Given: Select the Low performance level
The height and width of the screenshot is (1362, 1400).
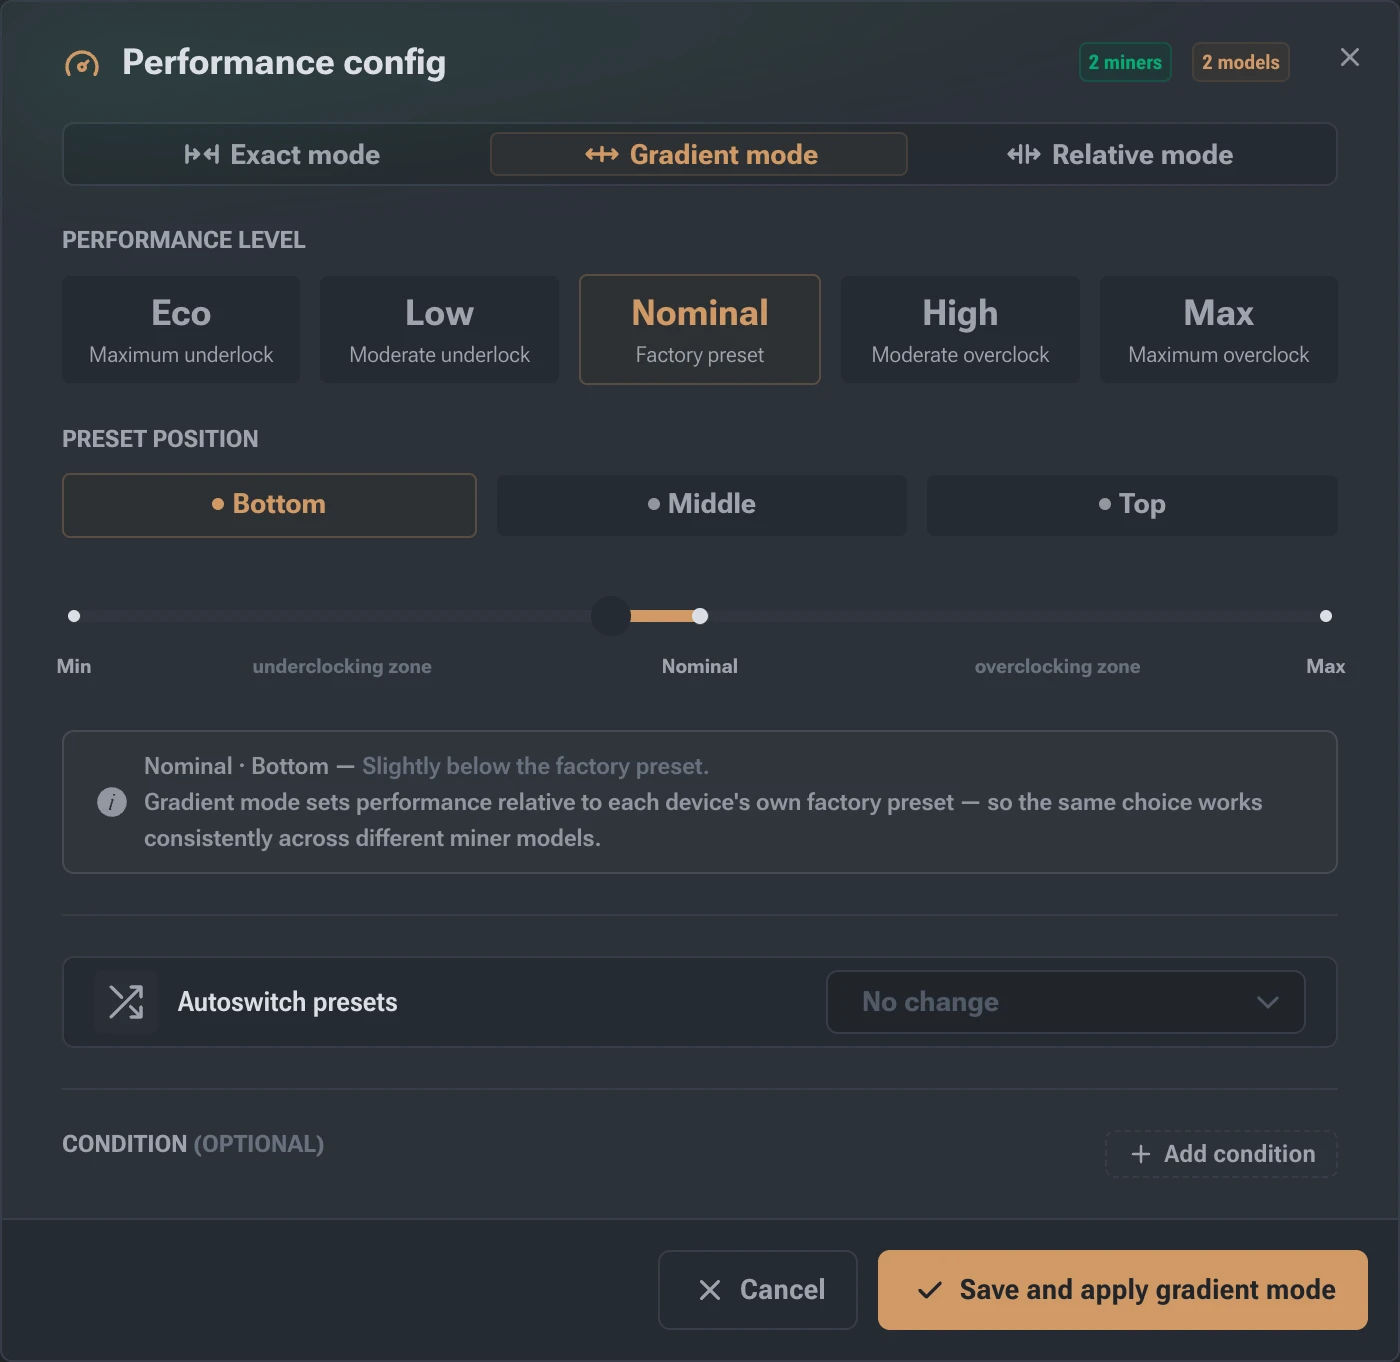Looking at the screenshot, I should coord(440,330).
